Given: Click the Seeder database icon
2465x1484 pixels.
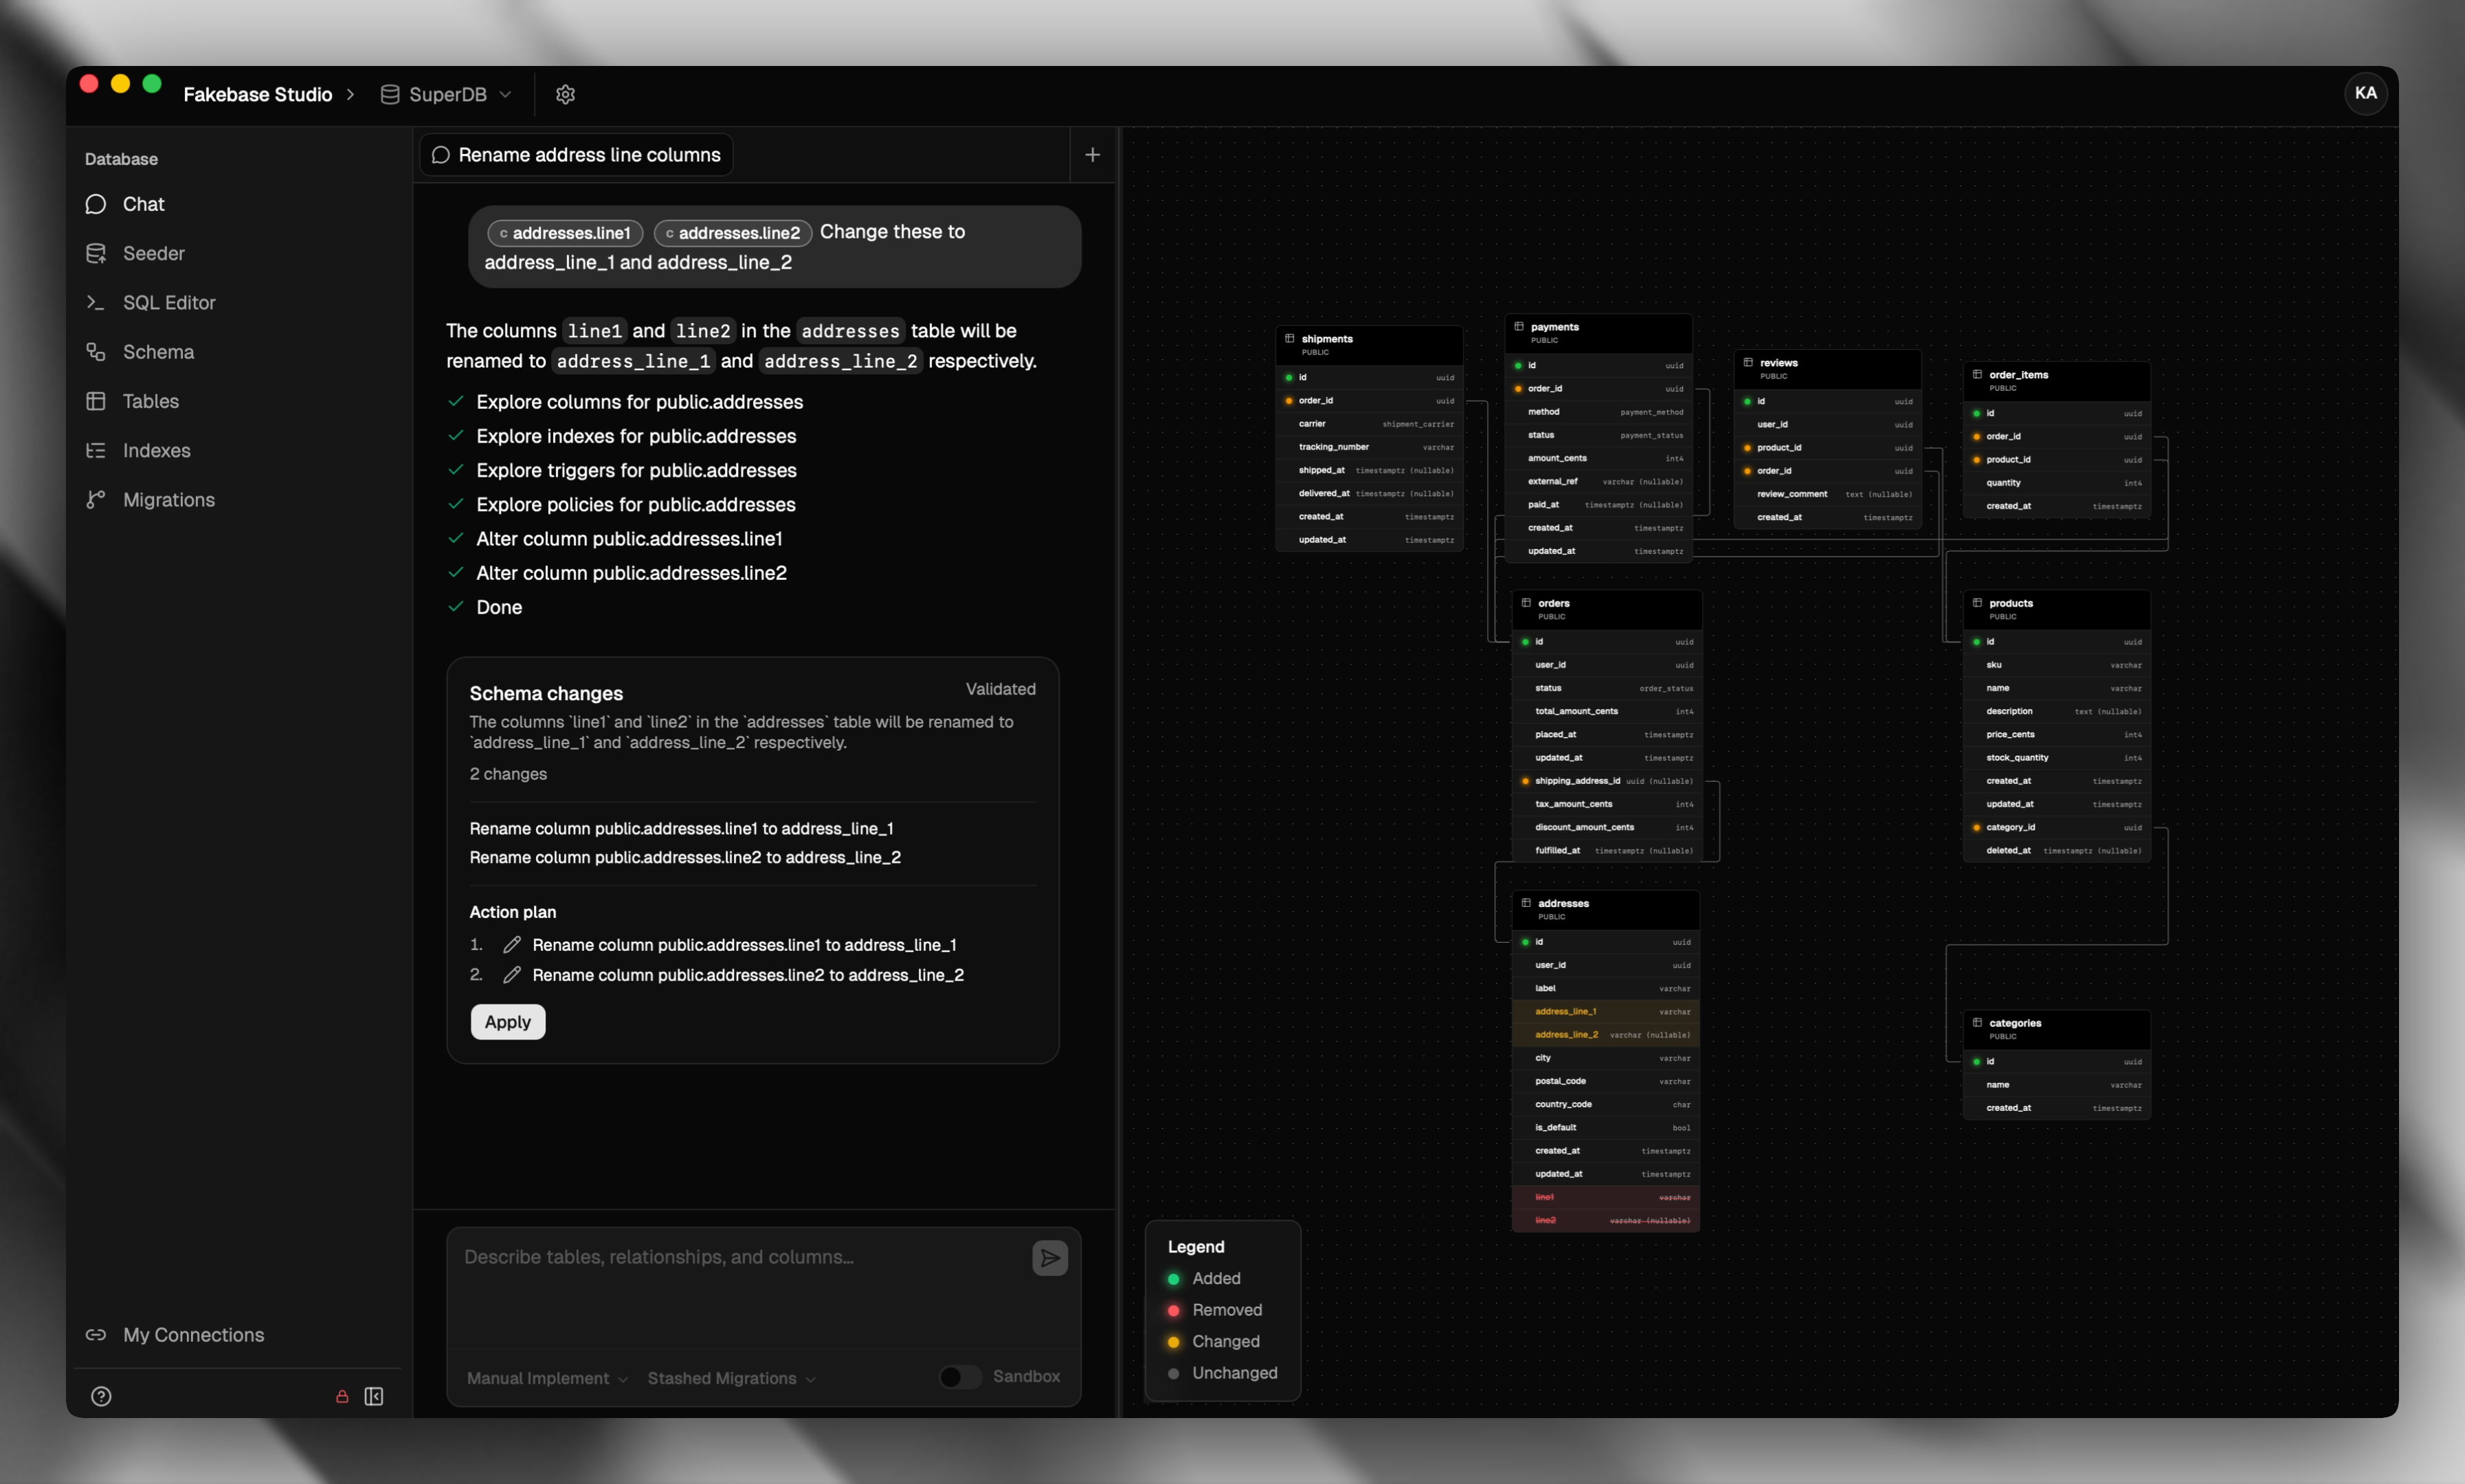Looking at the screenshot, I should (96, 253).
